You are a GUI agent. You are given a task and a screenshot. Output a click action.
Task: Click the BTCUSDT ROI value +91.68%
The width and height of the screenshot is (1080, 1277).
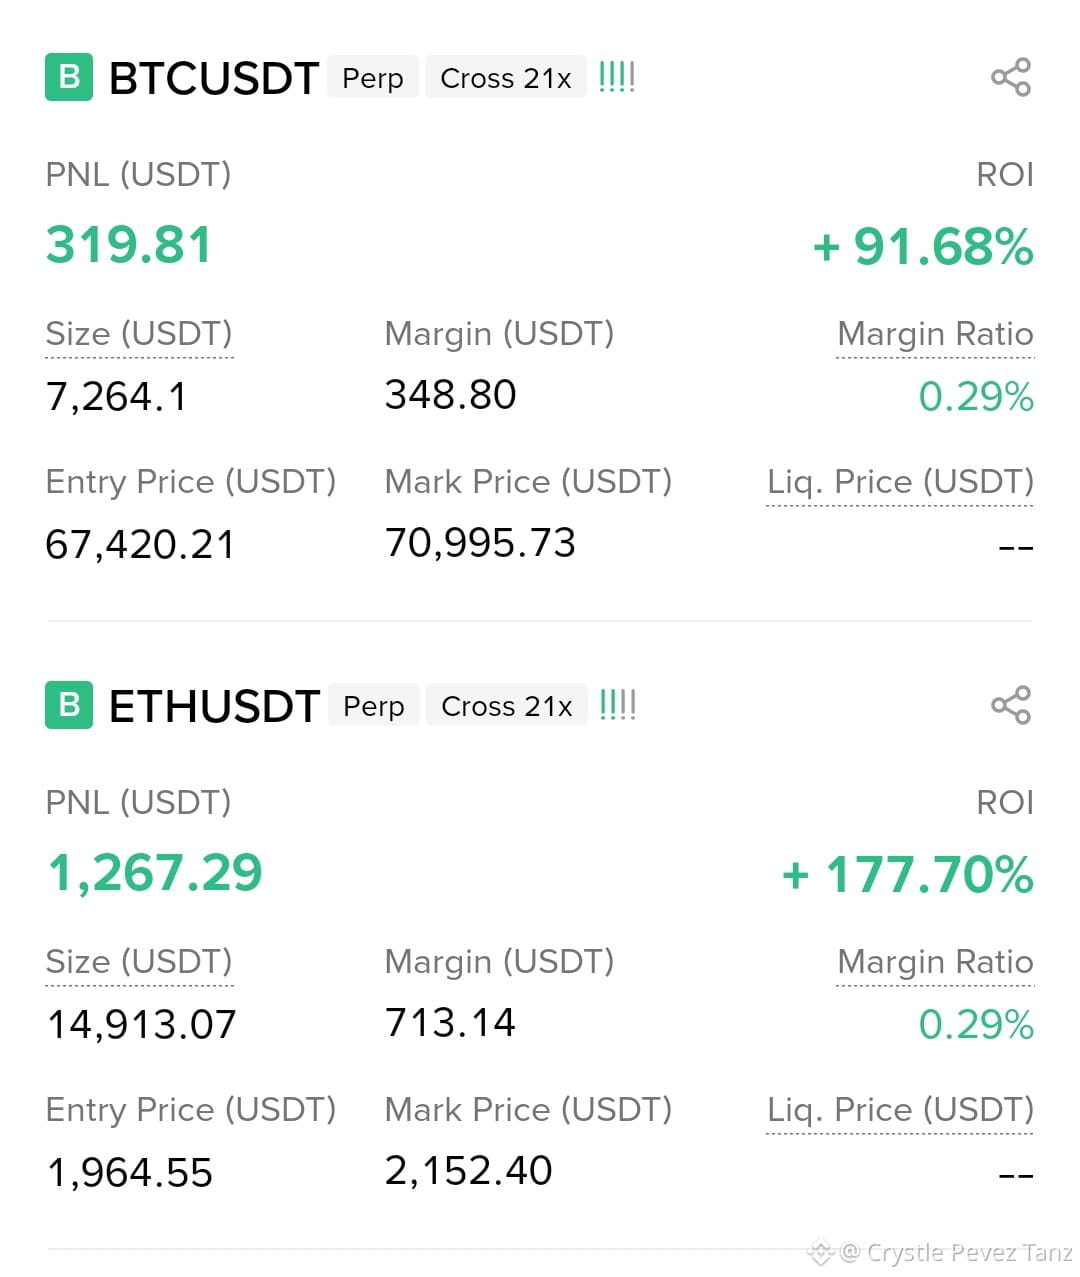(x=923, y=247)
